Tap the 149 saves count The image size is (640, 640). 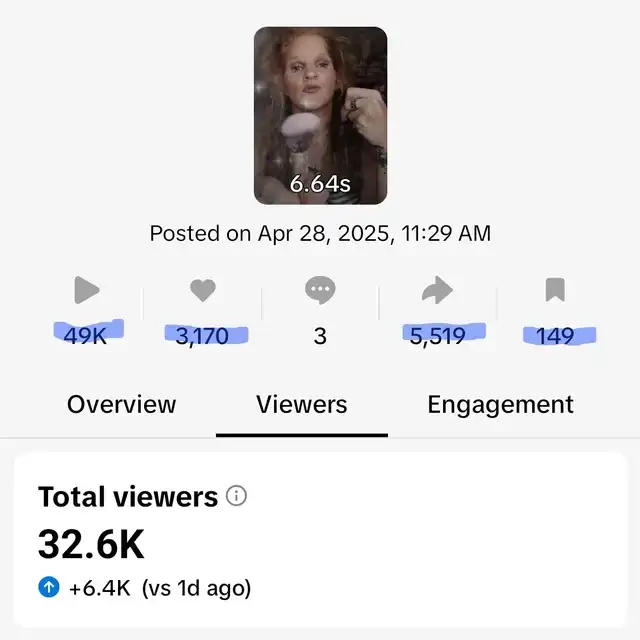click(x=555, y=336)
